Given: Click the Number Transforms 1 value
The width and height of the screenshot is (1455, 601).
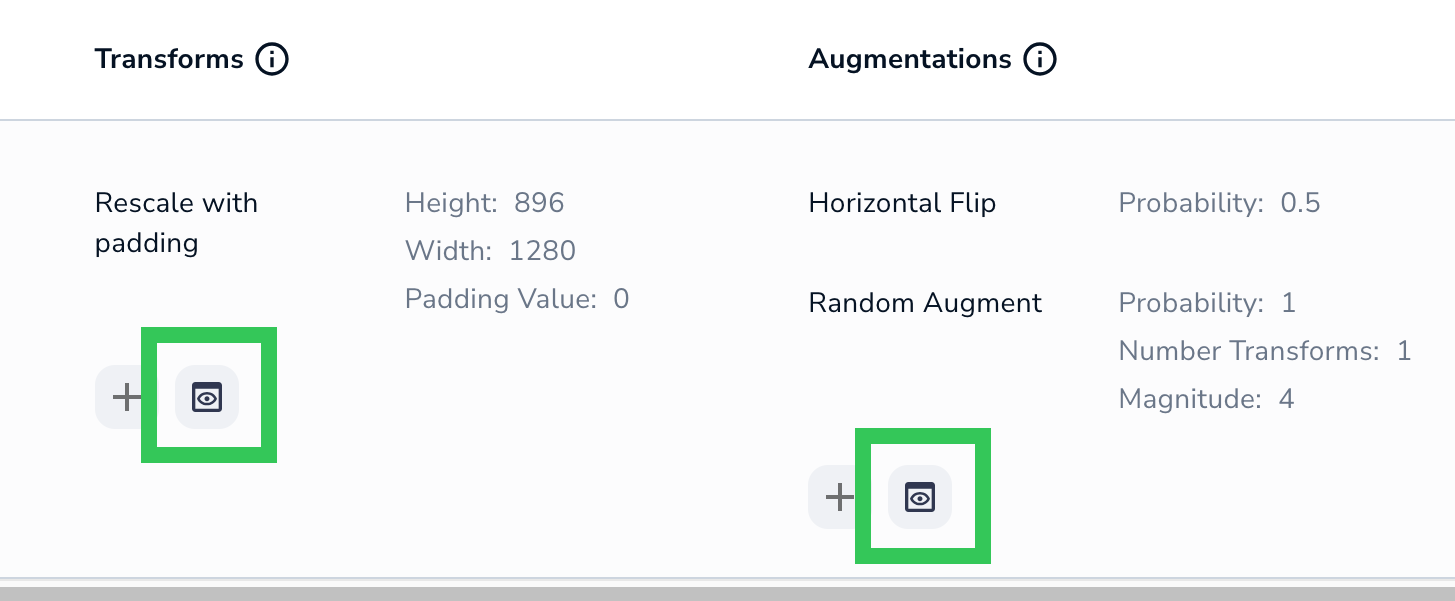Looking at the screenshot, I should click(x=1403, y=351).
